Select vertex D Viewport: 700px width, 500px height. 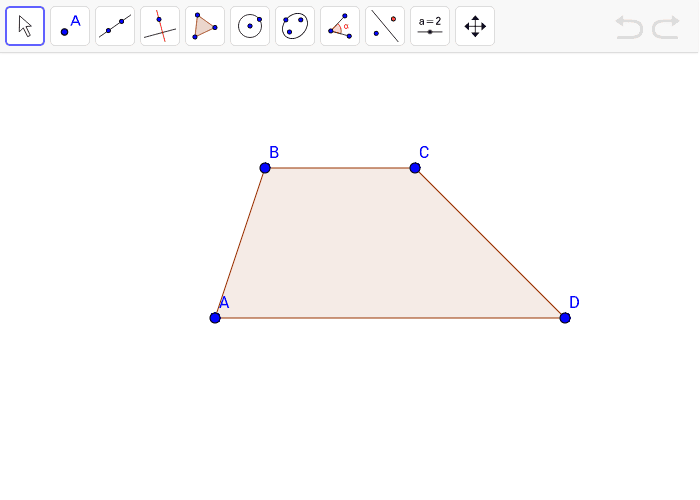[565, 318]
